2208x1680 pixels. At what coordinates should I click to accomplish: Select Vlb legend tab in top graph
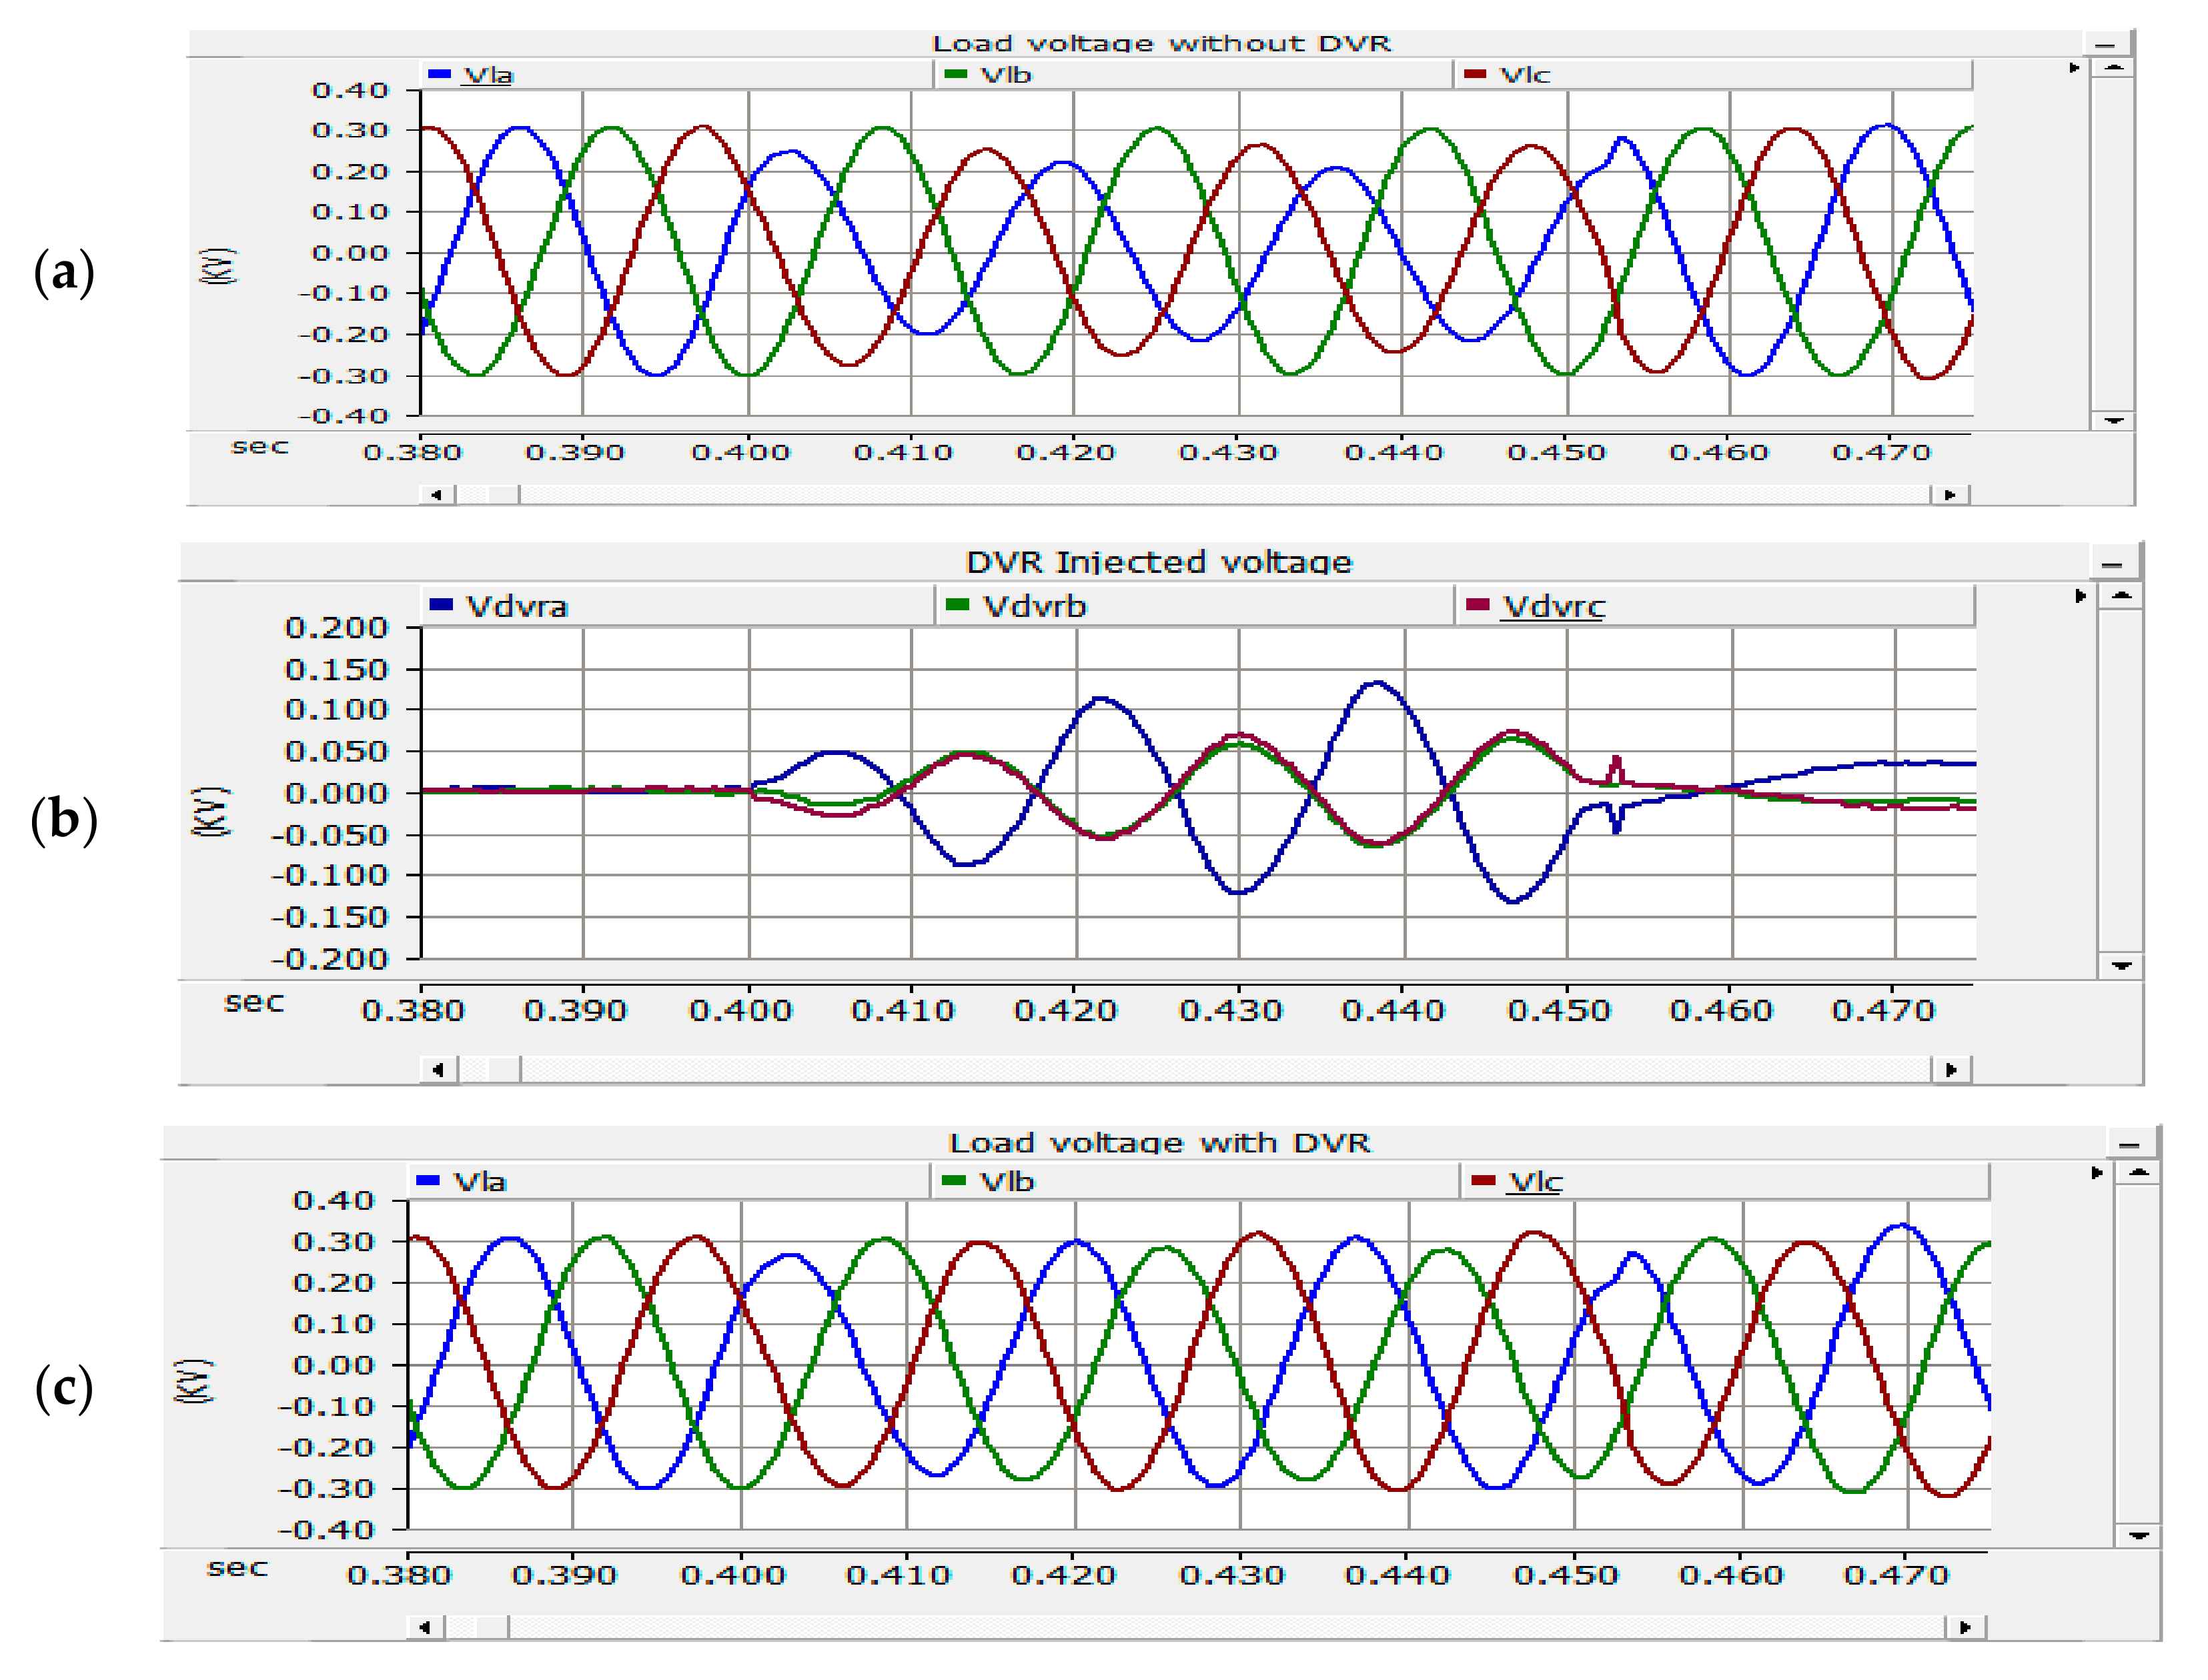click(1005, 75)
